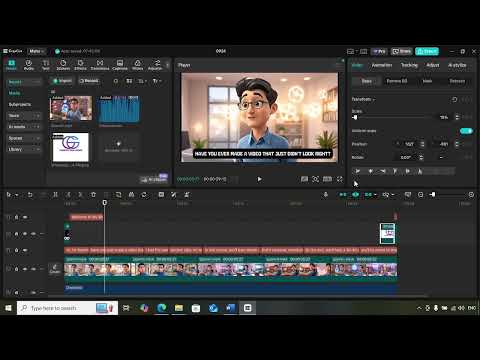Click the microphone voiceover icon

pos(326,195)
